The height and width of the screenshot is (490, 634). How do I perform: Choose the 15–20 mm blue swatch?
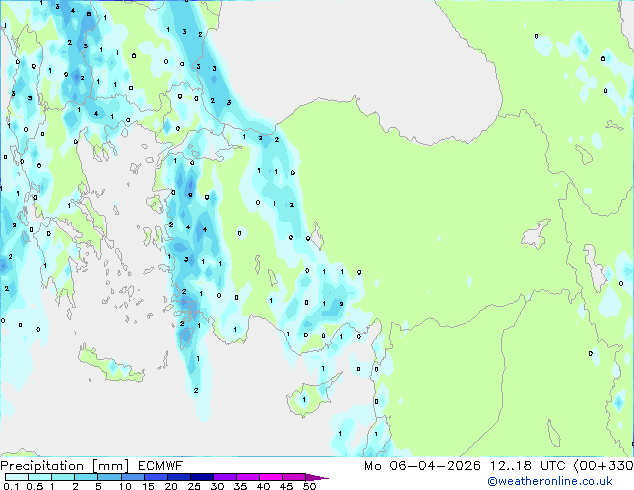coord(155,477)
